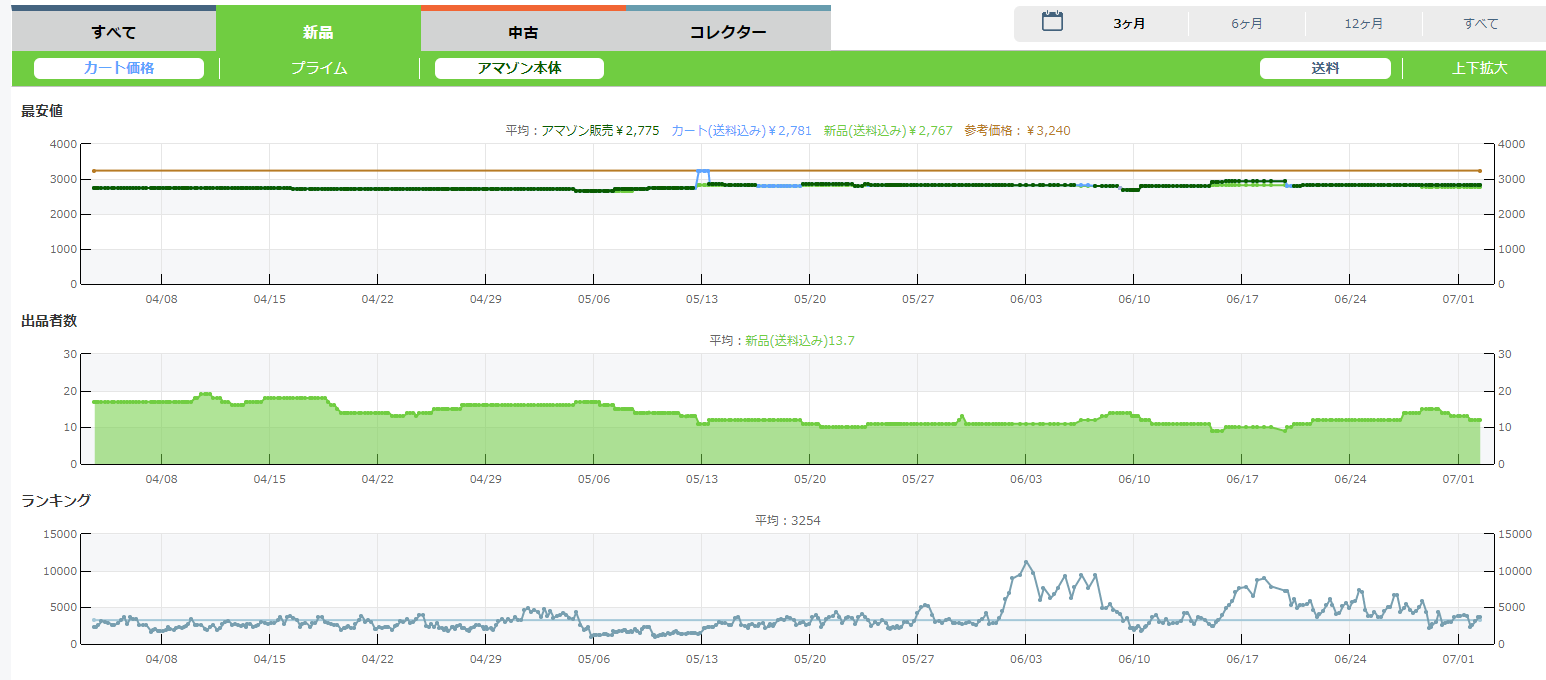Select the 6ヶ月 time range
The image size is (1546, 680).
coord(1246,23)
